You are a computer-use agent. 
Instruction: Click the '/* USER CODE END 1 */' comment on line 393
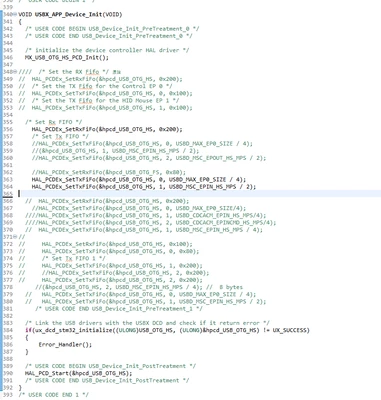click(x=53, y=395)
